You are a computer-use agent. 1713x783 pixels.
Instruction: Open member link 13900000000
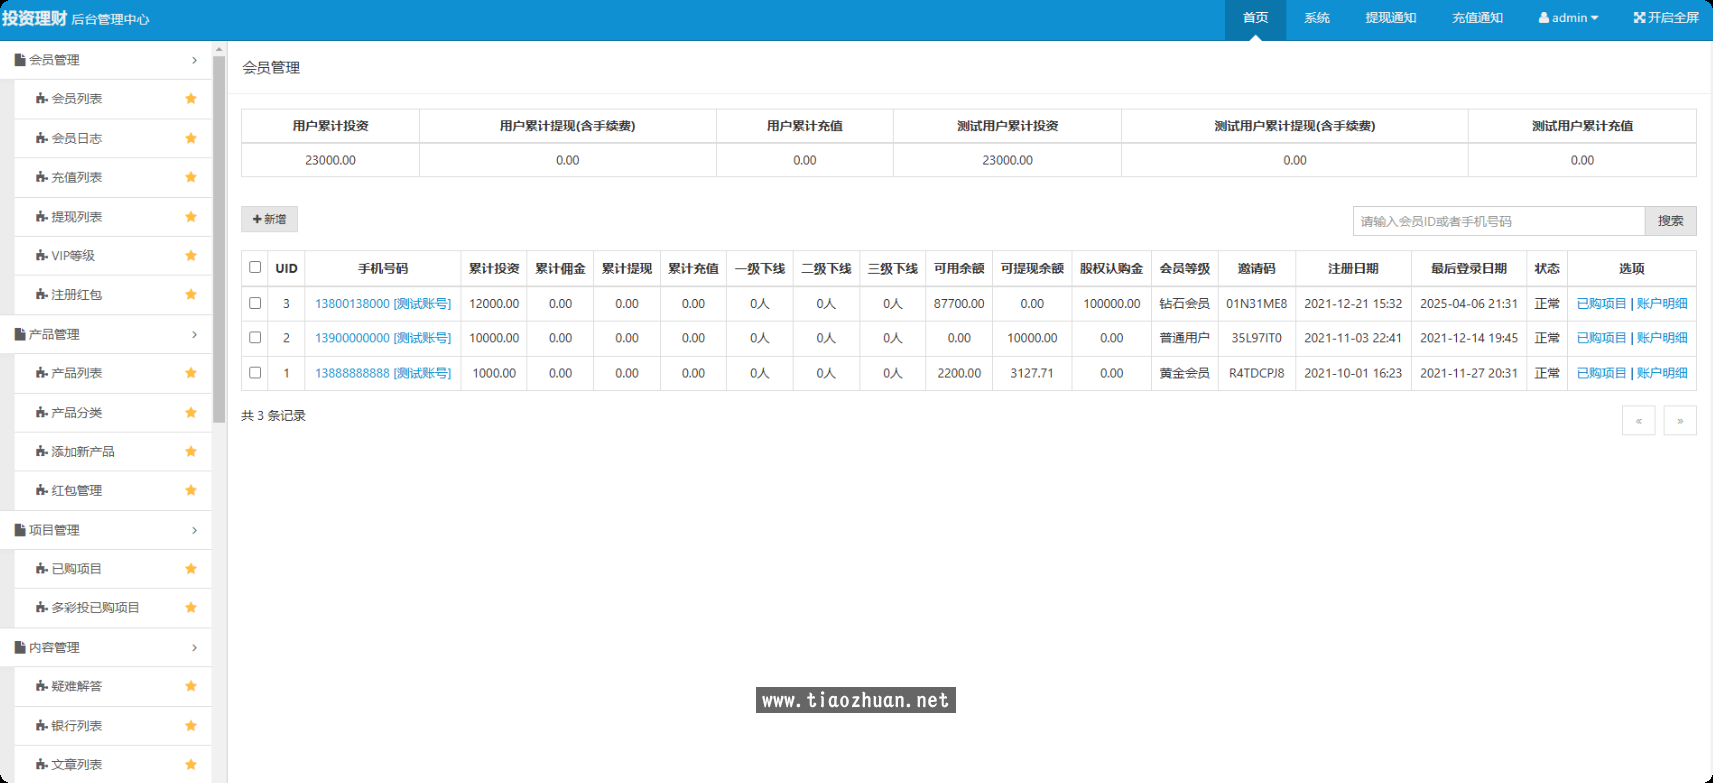[383, 338]
